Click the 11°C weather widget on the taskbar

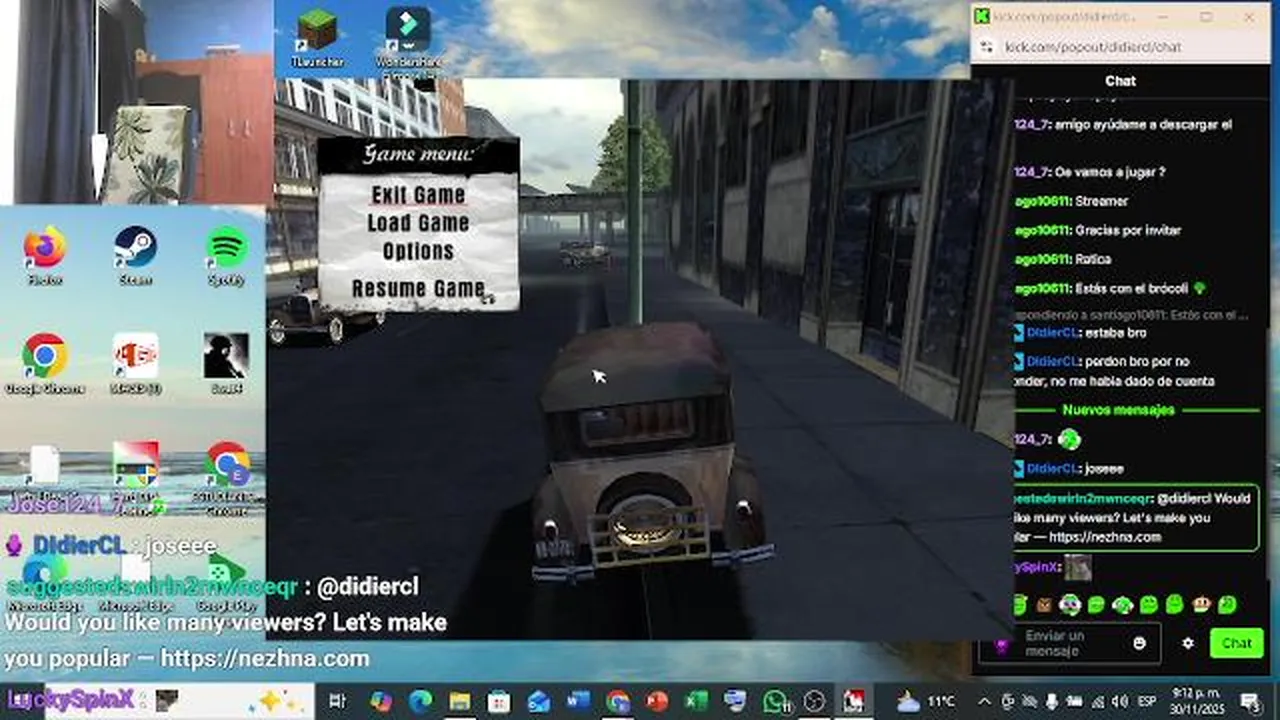tap(926, 701)
